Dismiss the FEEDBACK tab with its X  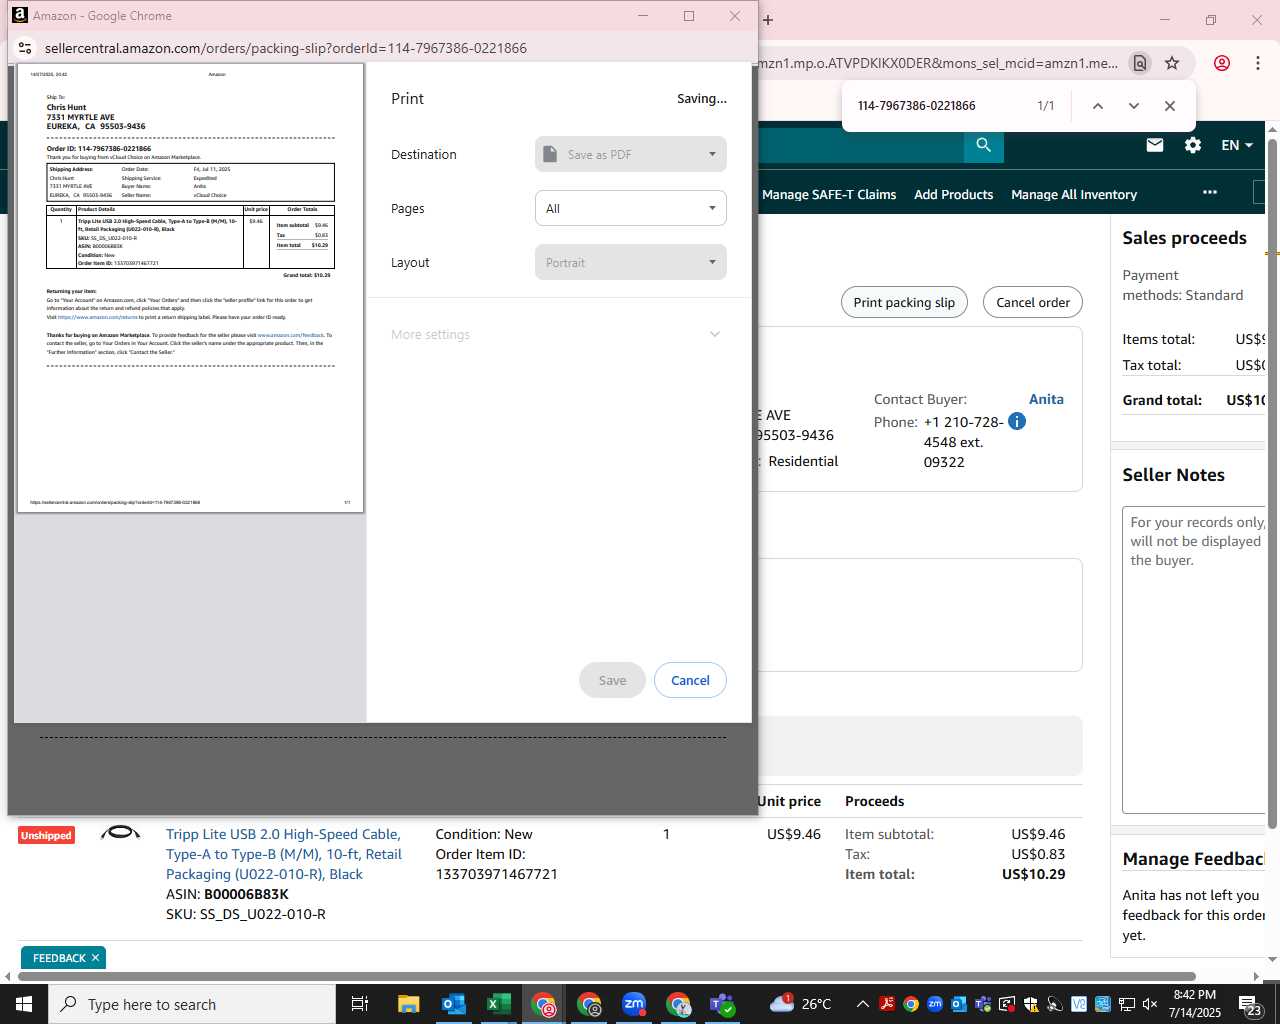95,958
